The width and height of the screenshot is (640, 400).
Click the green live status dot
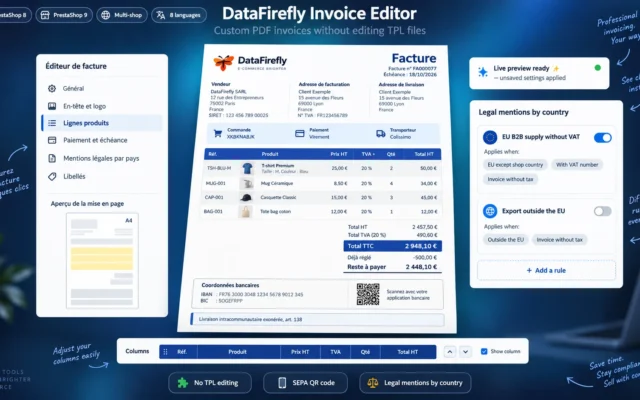(x=598, y=68)
